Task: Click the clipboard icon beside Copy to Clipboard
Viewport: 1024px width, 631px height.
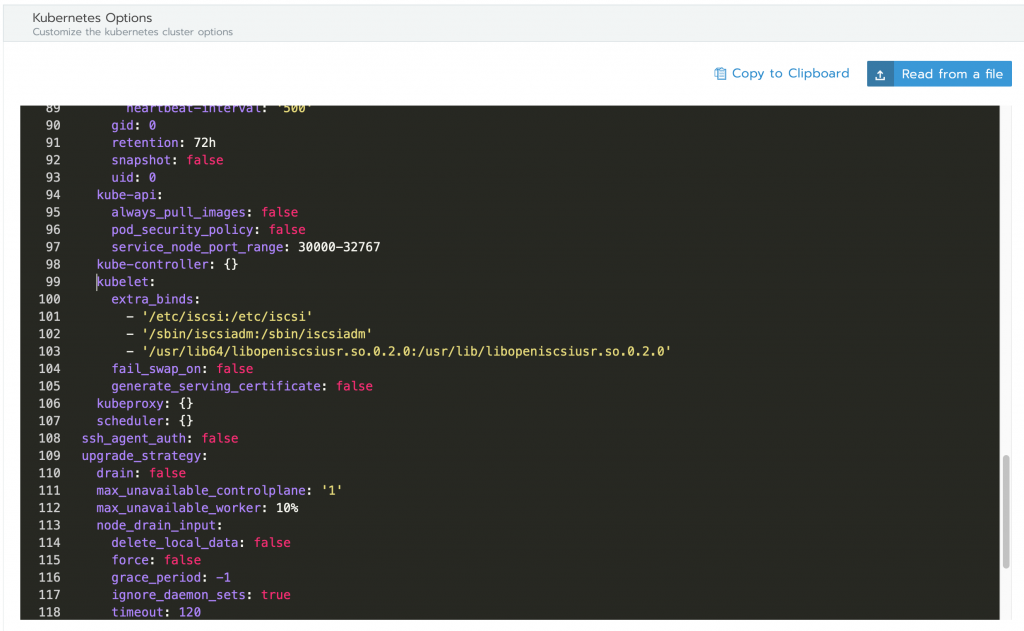Action: (720, 74)
